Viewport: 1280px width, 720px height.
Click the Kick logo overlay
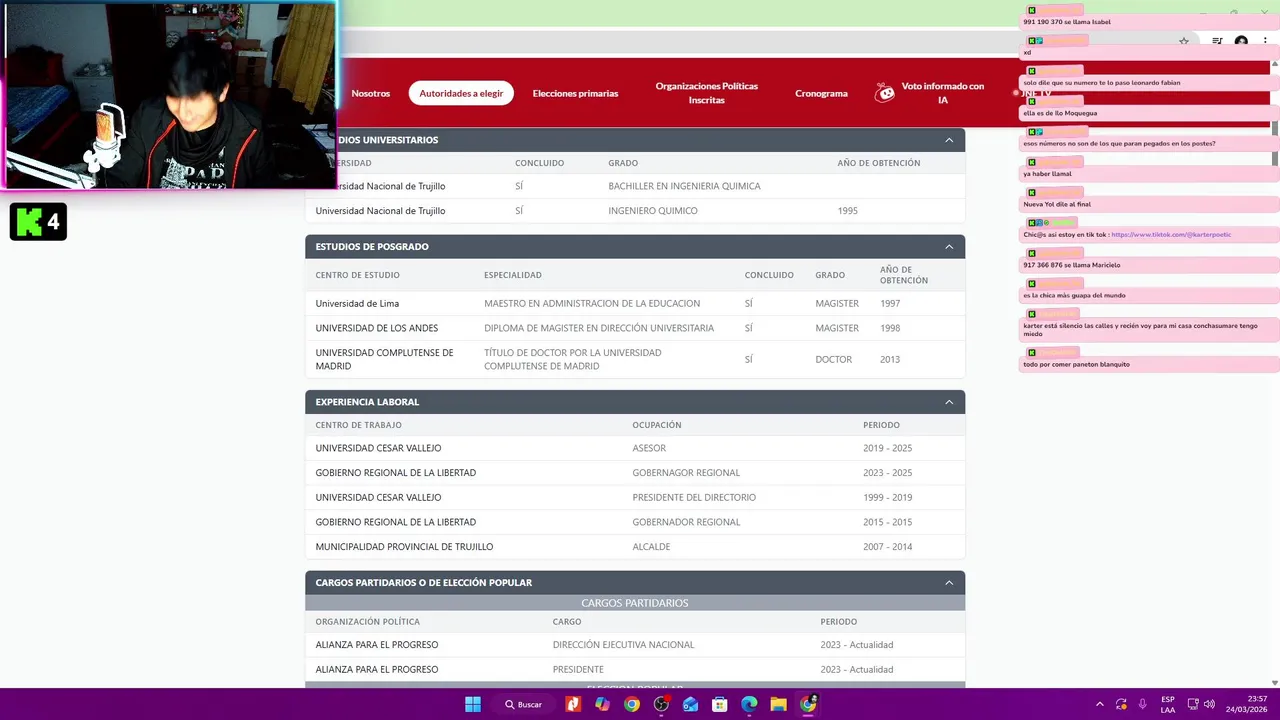click(38, 222)
